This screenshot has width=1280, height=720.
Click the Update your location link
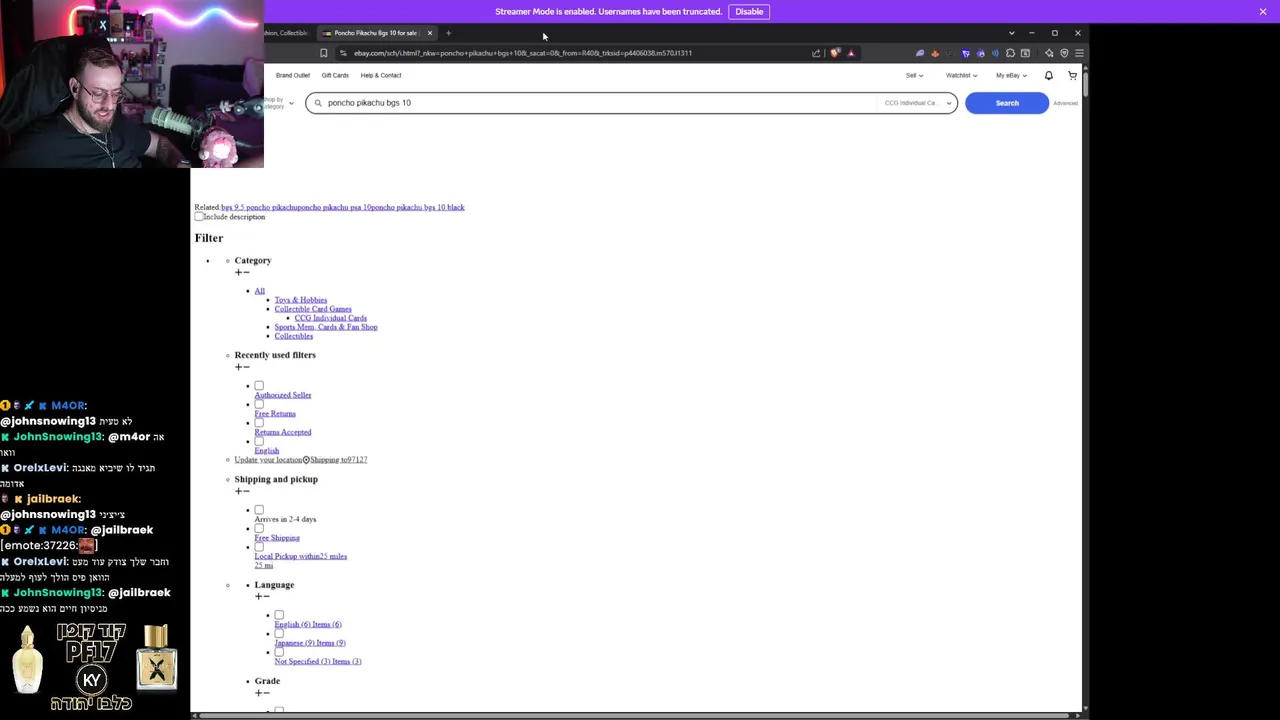click(x=267, y=460)
